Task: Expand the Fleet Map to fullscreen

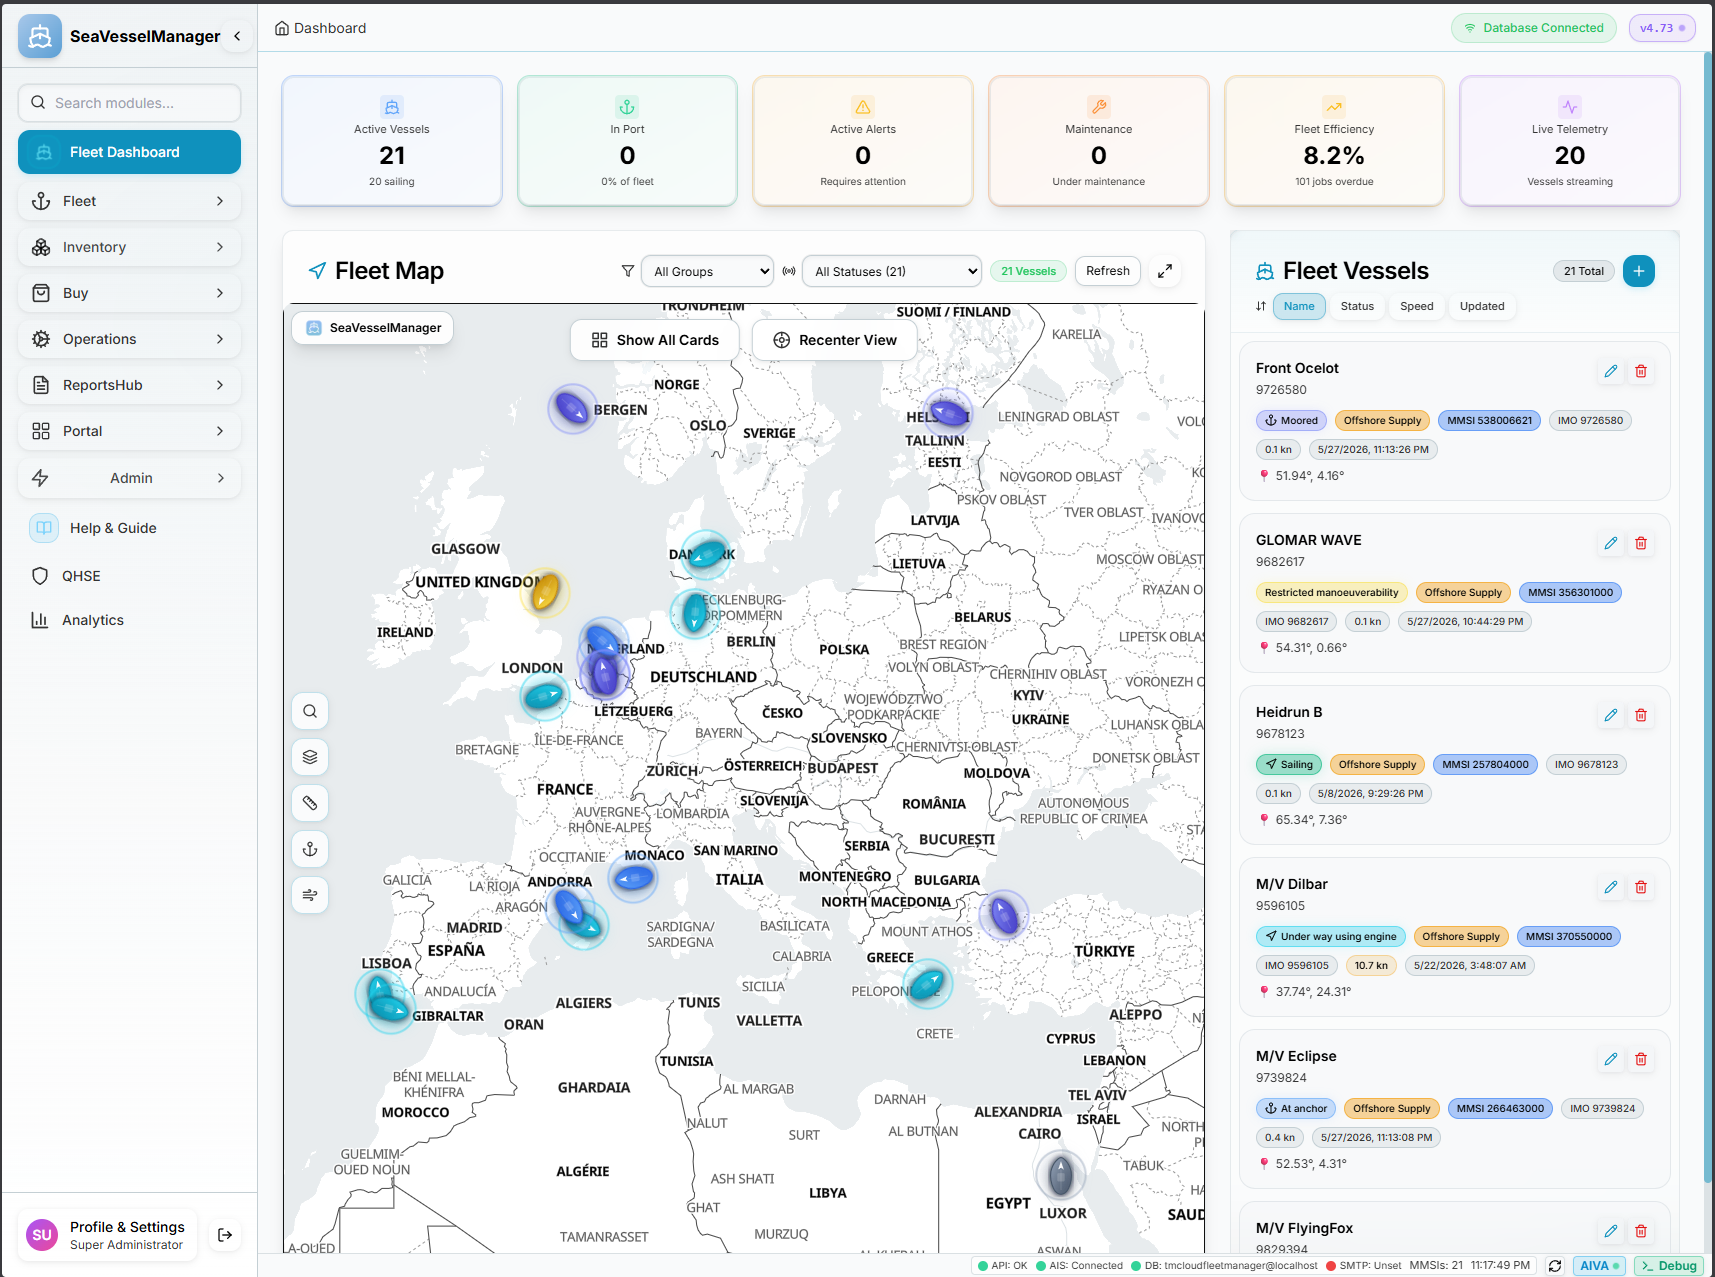Action: click(1165, 271)
